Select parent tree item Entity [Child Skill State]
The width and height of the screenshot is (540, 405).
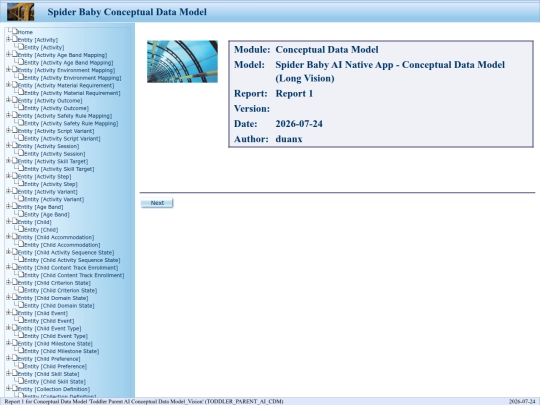(x=49, y=374)
